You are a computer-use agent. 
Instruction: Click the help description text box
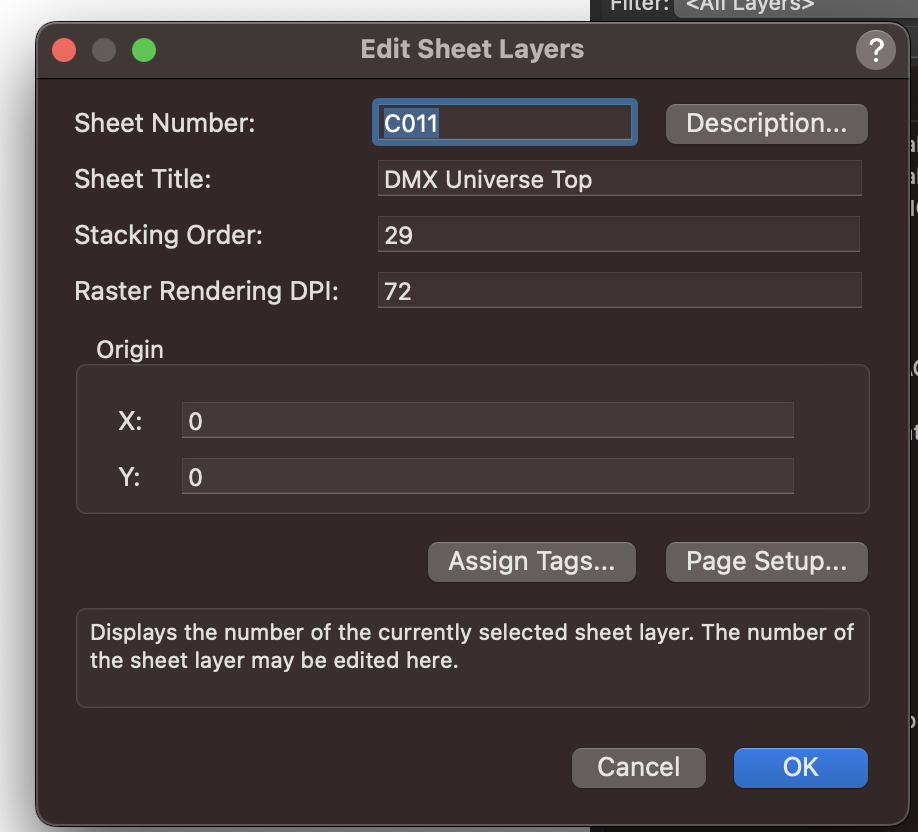[x=472, y=657]
